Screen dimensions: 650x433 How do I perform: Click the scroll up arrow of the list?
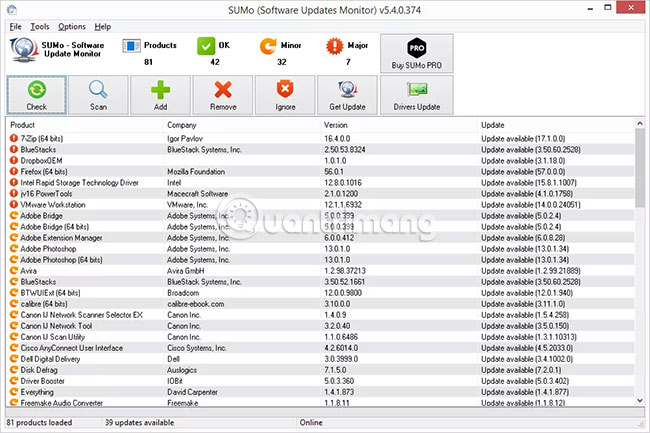point(640,123)
